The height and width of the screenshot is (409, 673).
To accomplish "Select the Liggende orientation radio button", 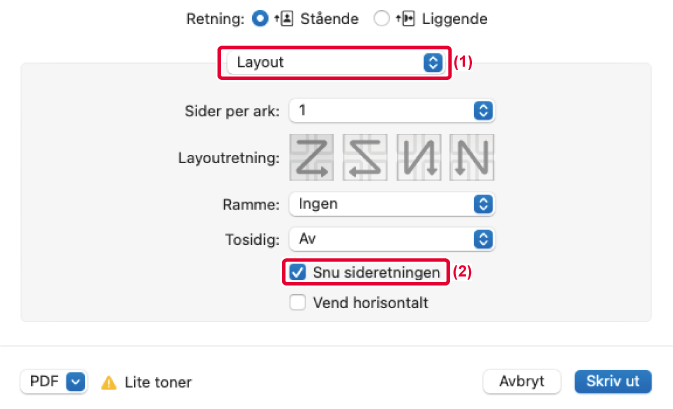I will [x=380, y=19].
